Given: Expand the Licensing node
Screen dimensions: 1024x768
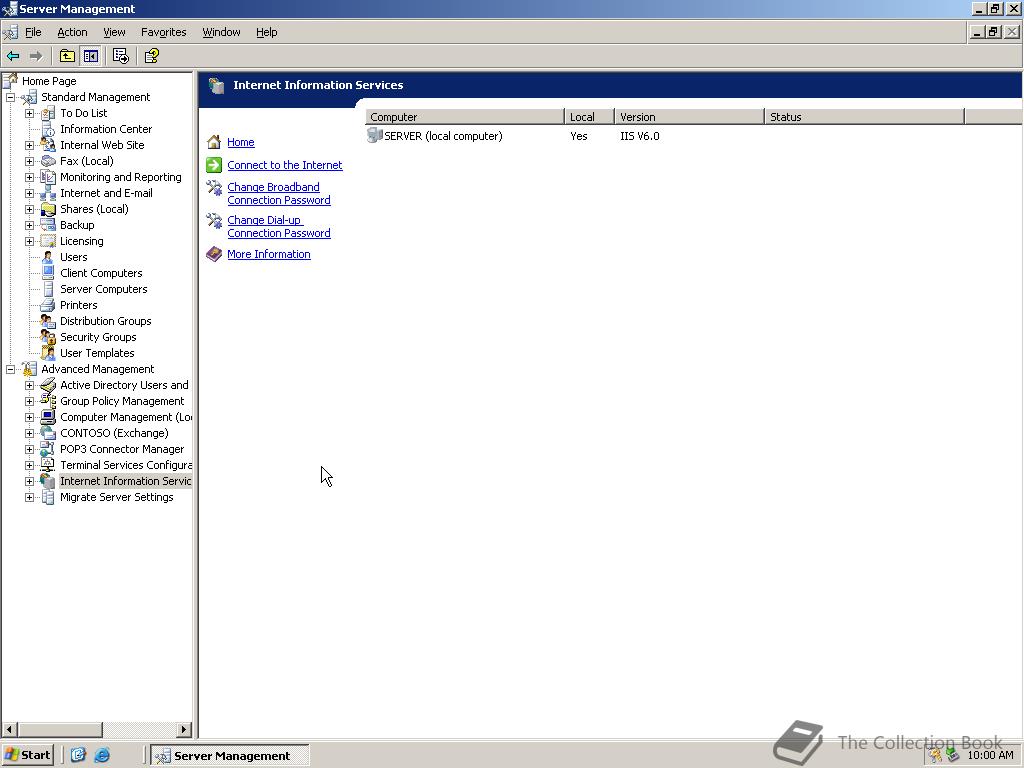Looking at the screenshot, I should click(29, 241).
